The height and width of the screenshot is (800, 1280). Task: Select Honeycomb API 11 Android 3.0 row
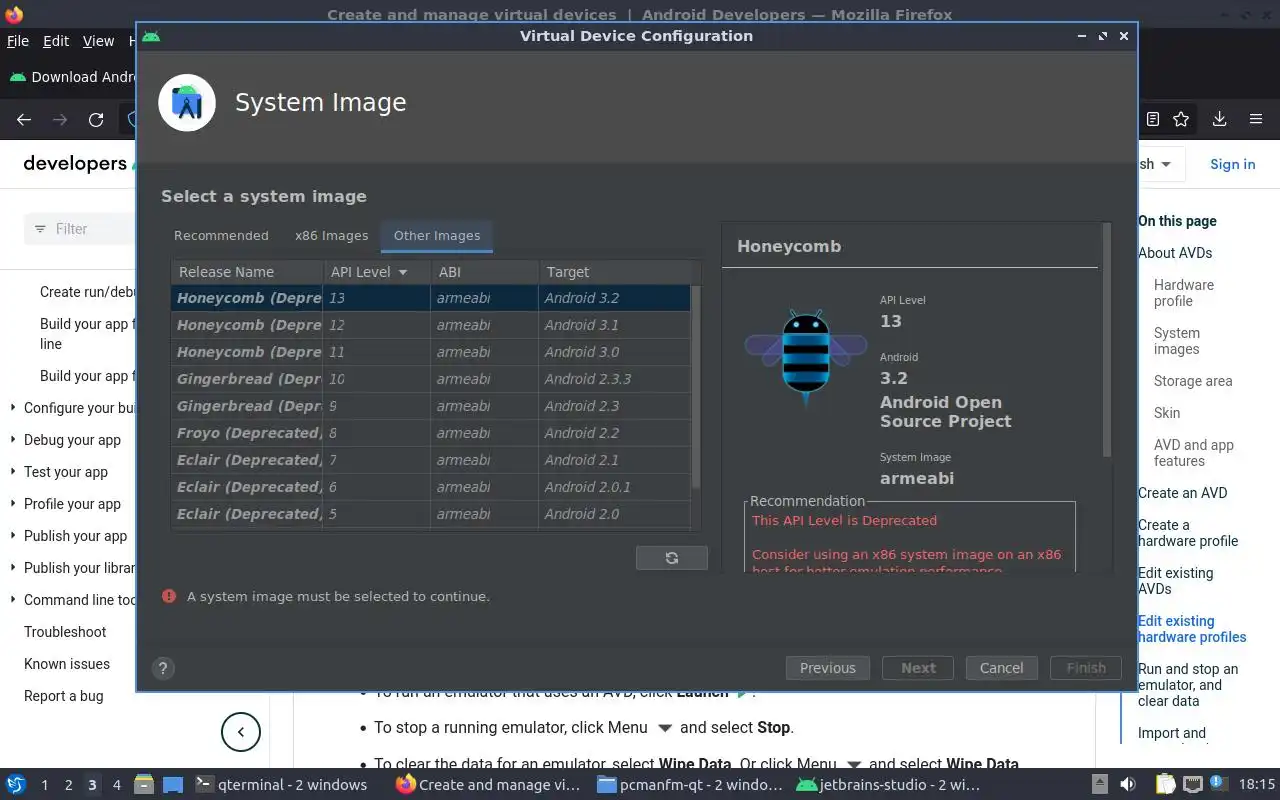click(431, 352)
